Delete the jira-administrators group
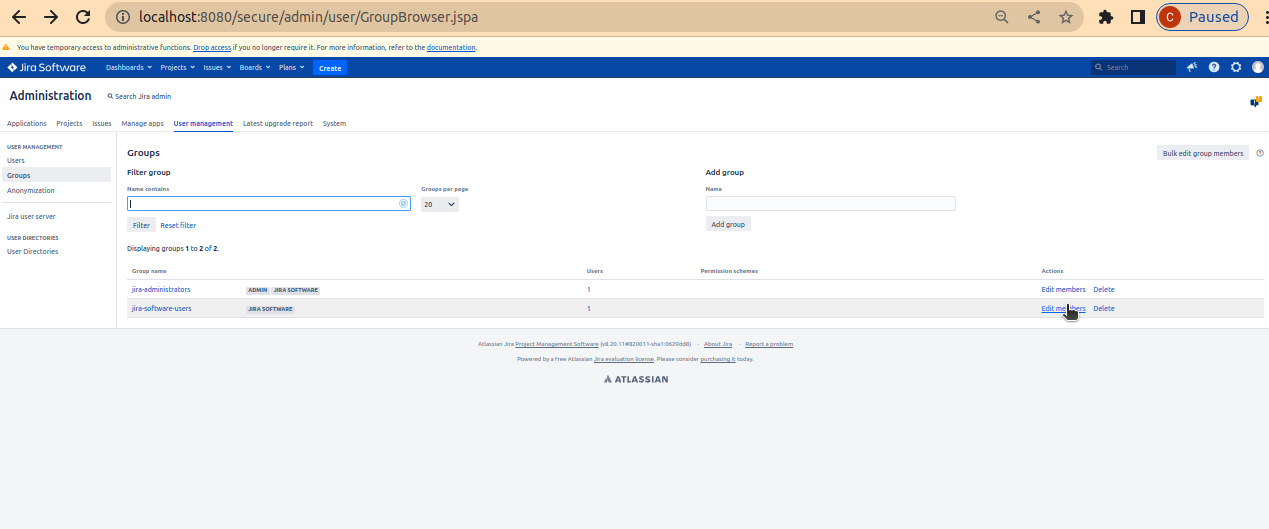The height and width of the screenshot is (529, 1269). [1104, 289]
